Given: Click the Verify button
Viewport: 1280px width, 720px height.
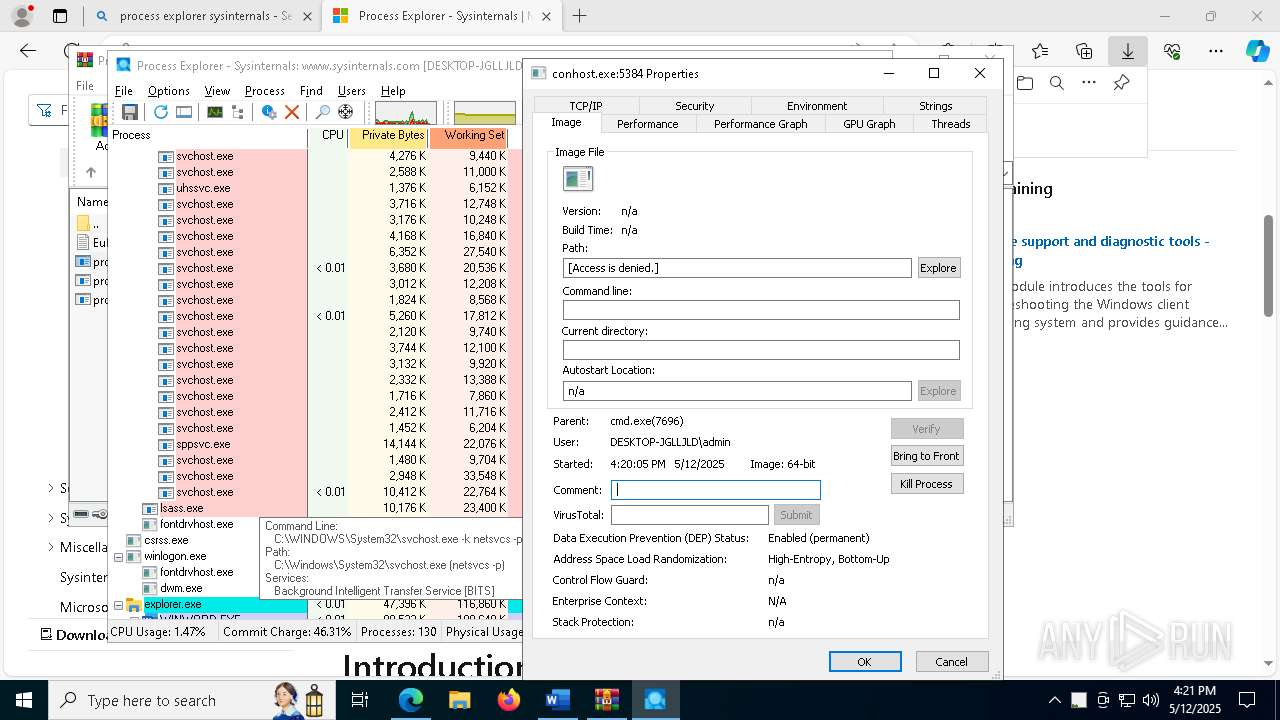Looking at the screenshot, I should (x=926, y=429).
